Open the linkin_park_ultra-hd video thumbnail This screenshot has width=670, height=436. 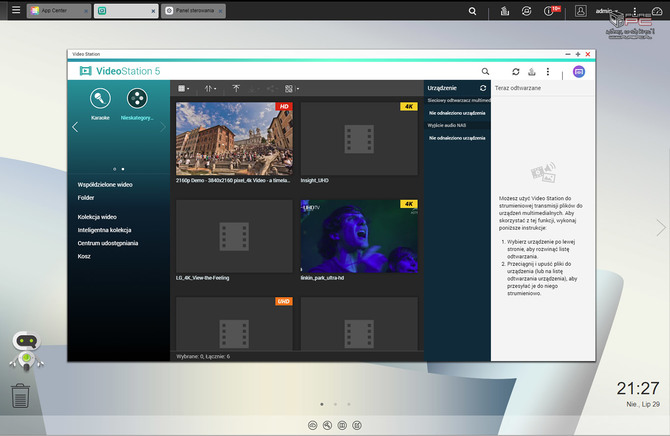(359, 236)
